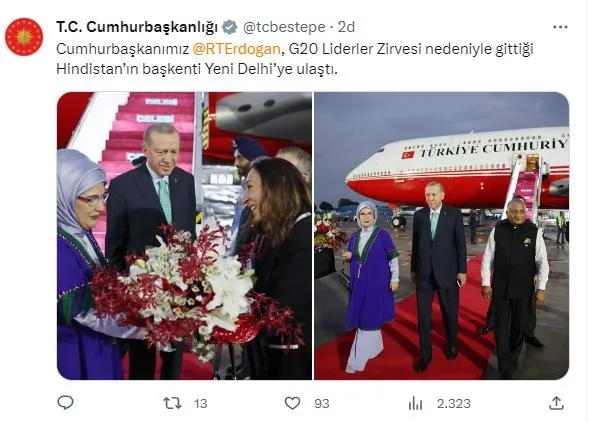Viewport: 589px width, 422px height.
Task: Click the second tweet text line about Yeni Delhi
Action: 197,69
